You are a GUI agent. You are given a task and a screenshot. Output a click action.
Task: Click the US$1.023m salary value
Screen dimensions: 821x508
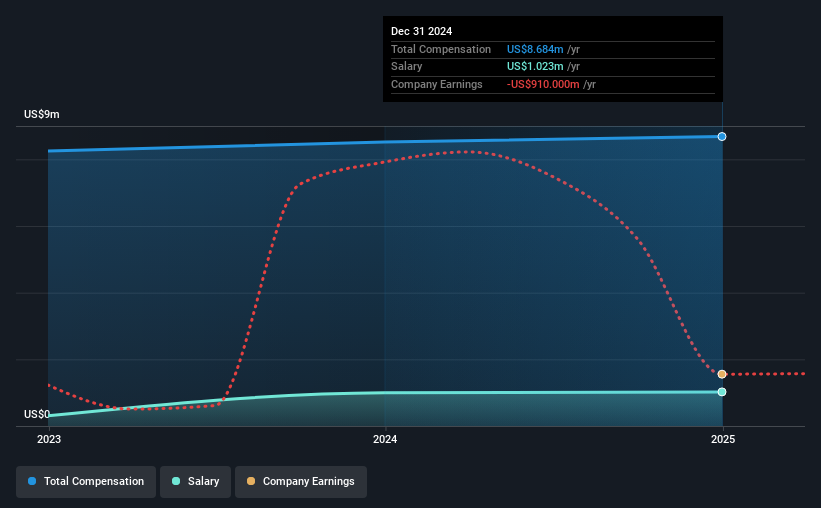point(535,67)
